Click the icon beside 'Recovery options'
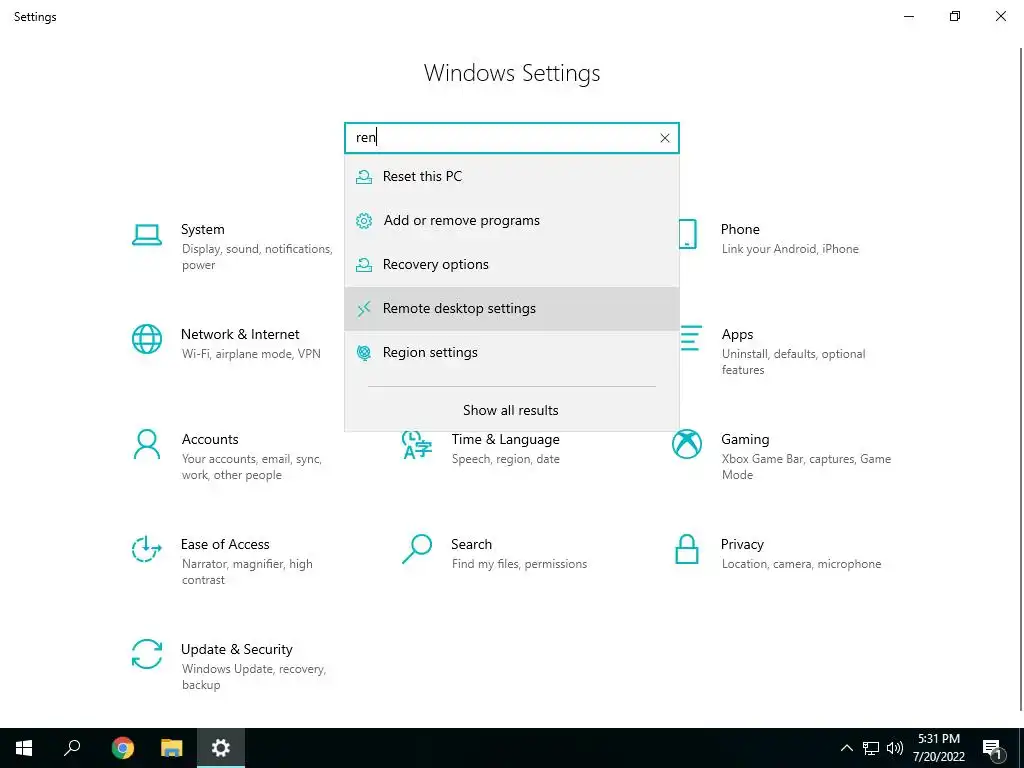1024x768 pixels. 364,264
